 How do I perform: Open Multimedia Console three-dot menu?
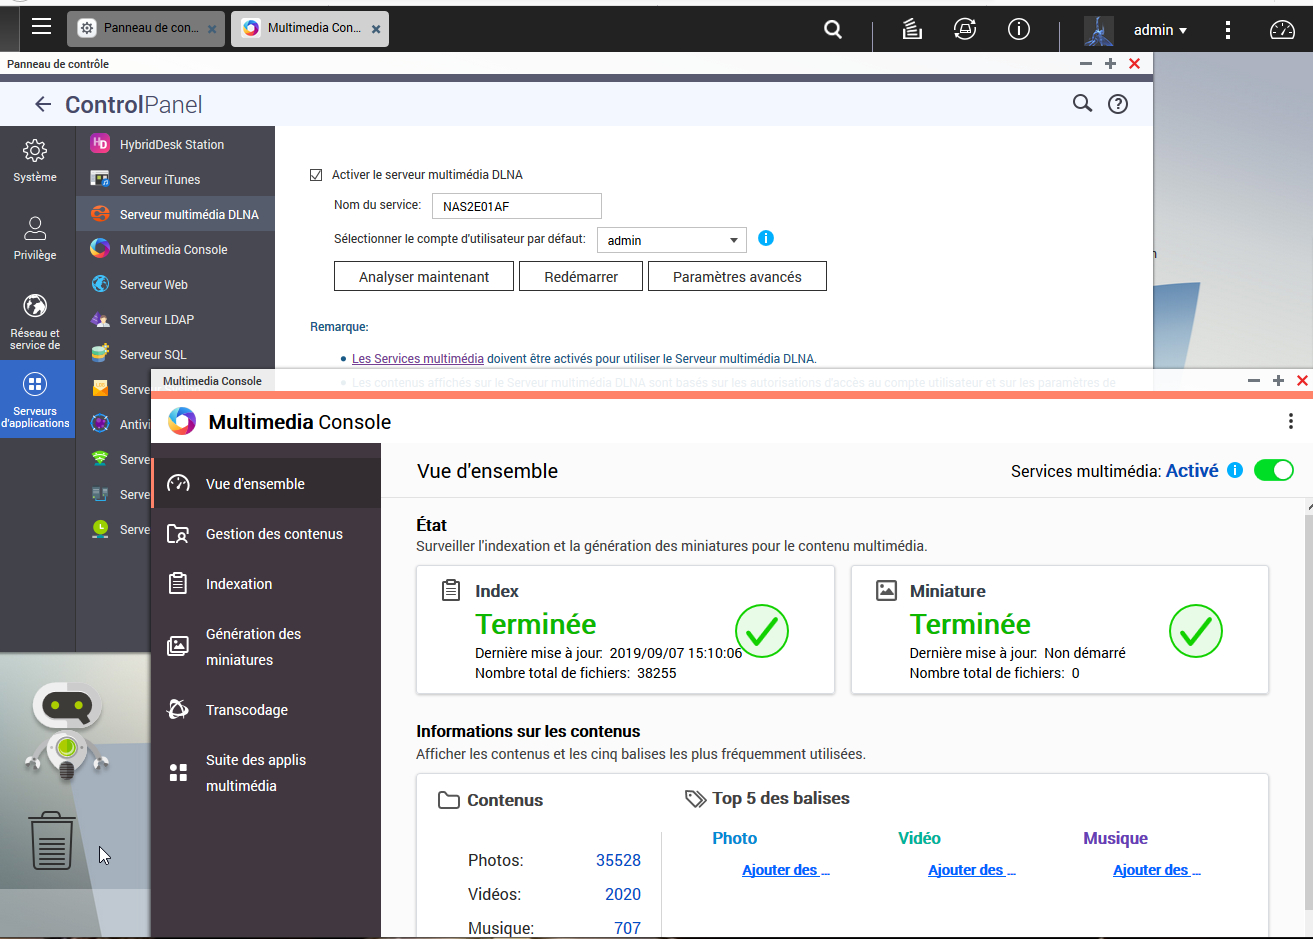pyautogui.click(x=1291, y=421)
